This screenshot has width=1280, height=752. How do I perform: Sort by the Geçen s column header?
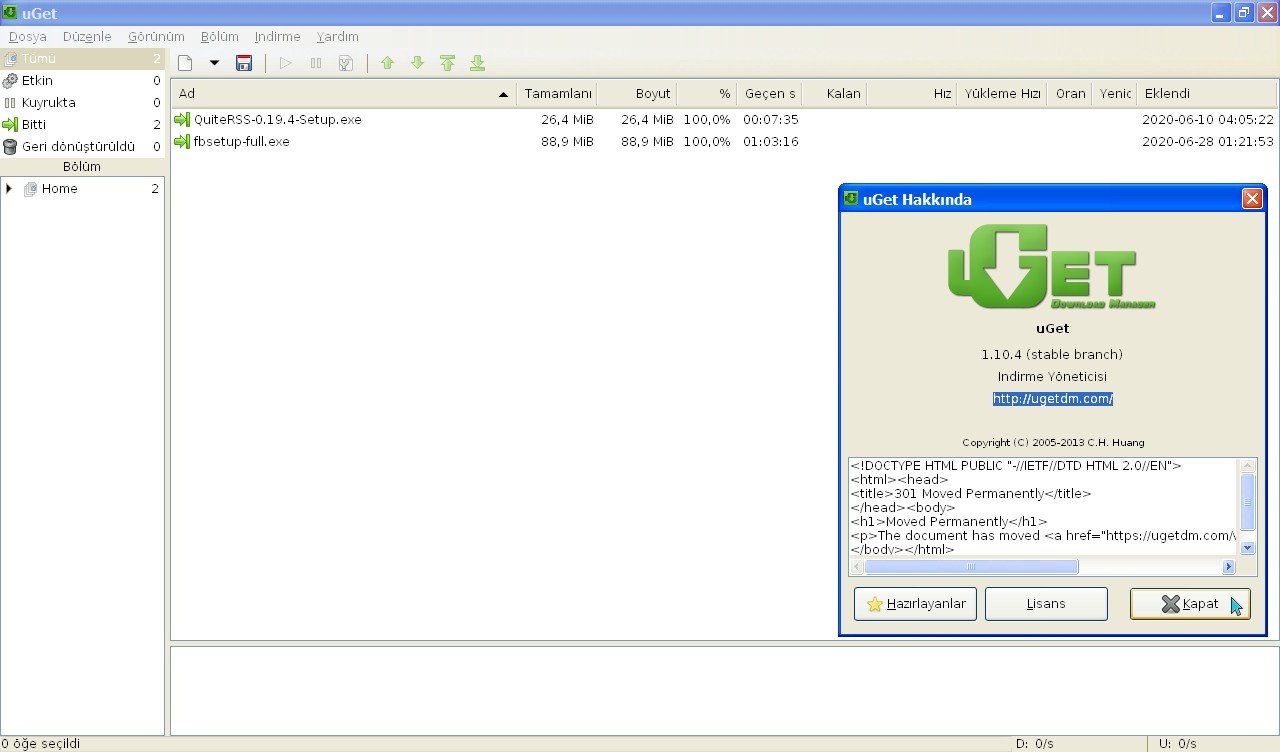(x=769, y=94)
